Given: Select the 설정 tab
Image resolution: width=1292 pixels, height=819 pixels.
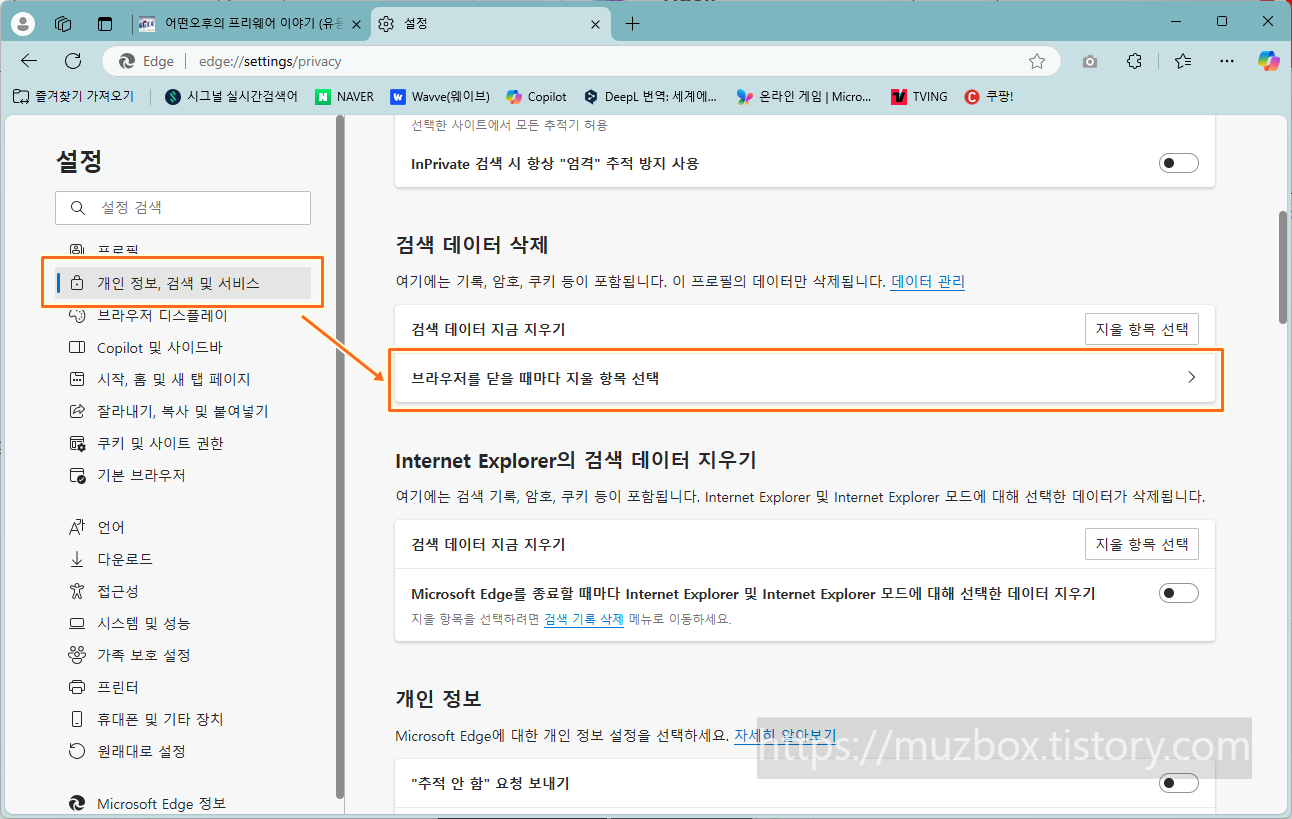Looking at the screenshot, I should (490, 24).
